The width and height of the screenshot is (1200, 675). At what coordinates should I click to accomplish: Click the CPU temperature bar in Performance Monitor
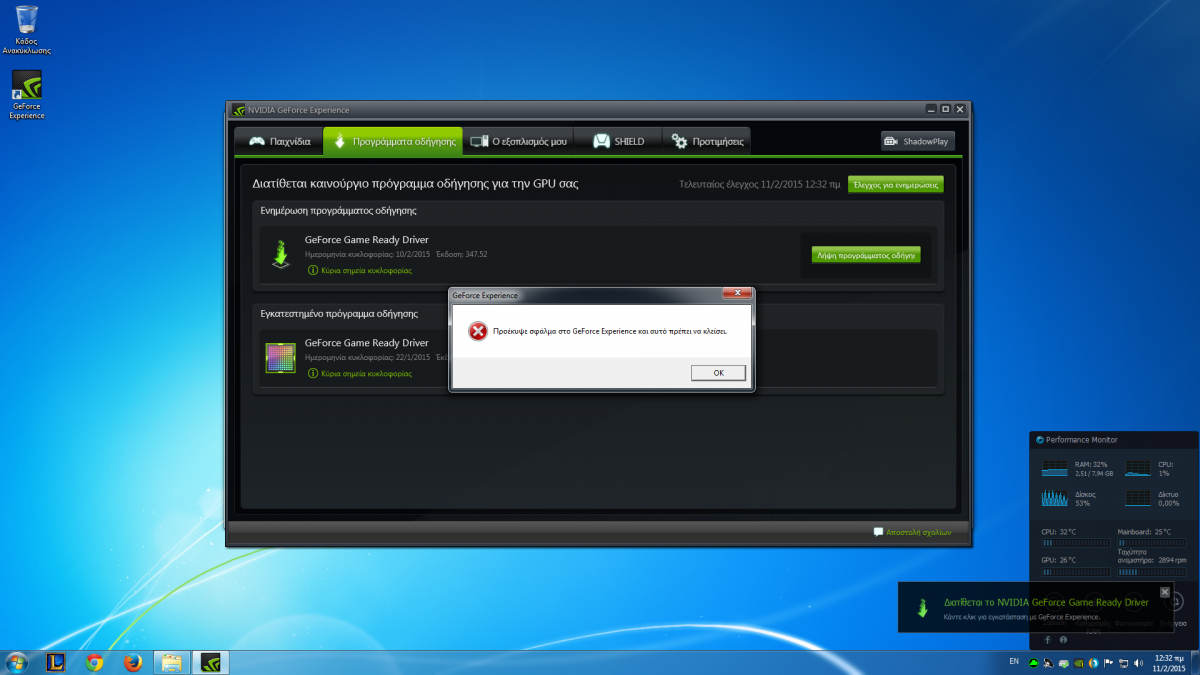pyautogui.click(x=1076, y=543)
